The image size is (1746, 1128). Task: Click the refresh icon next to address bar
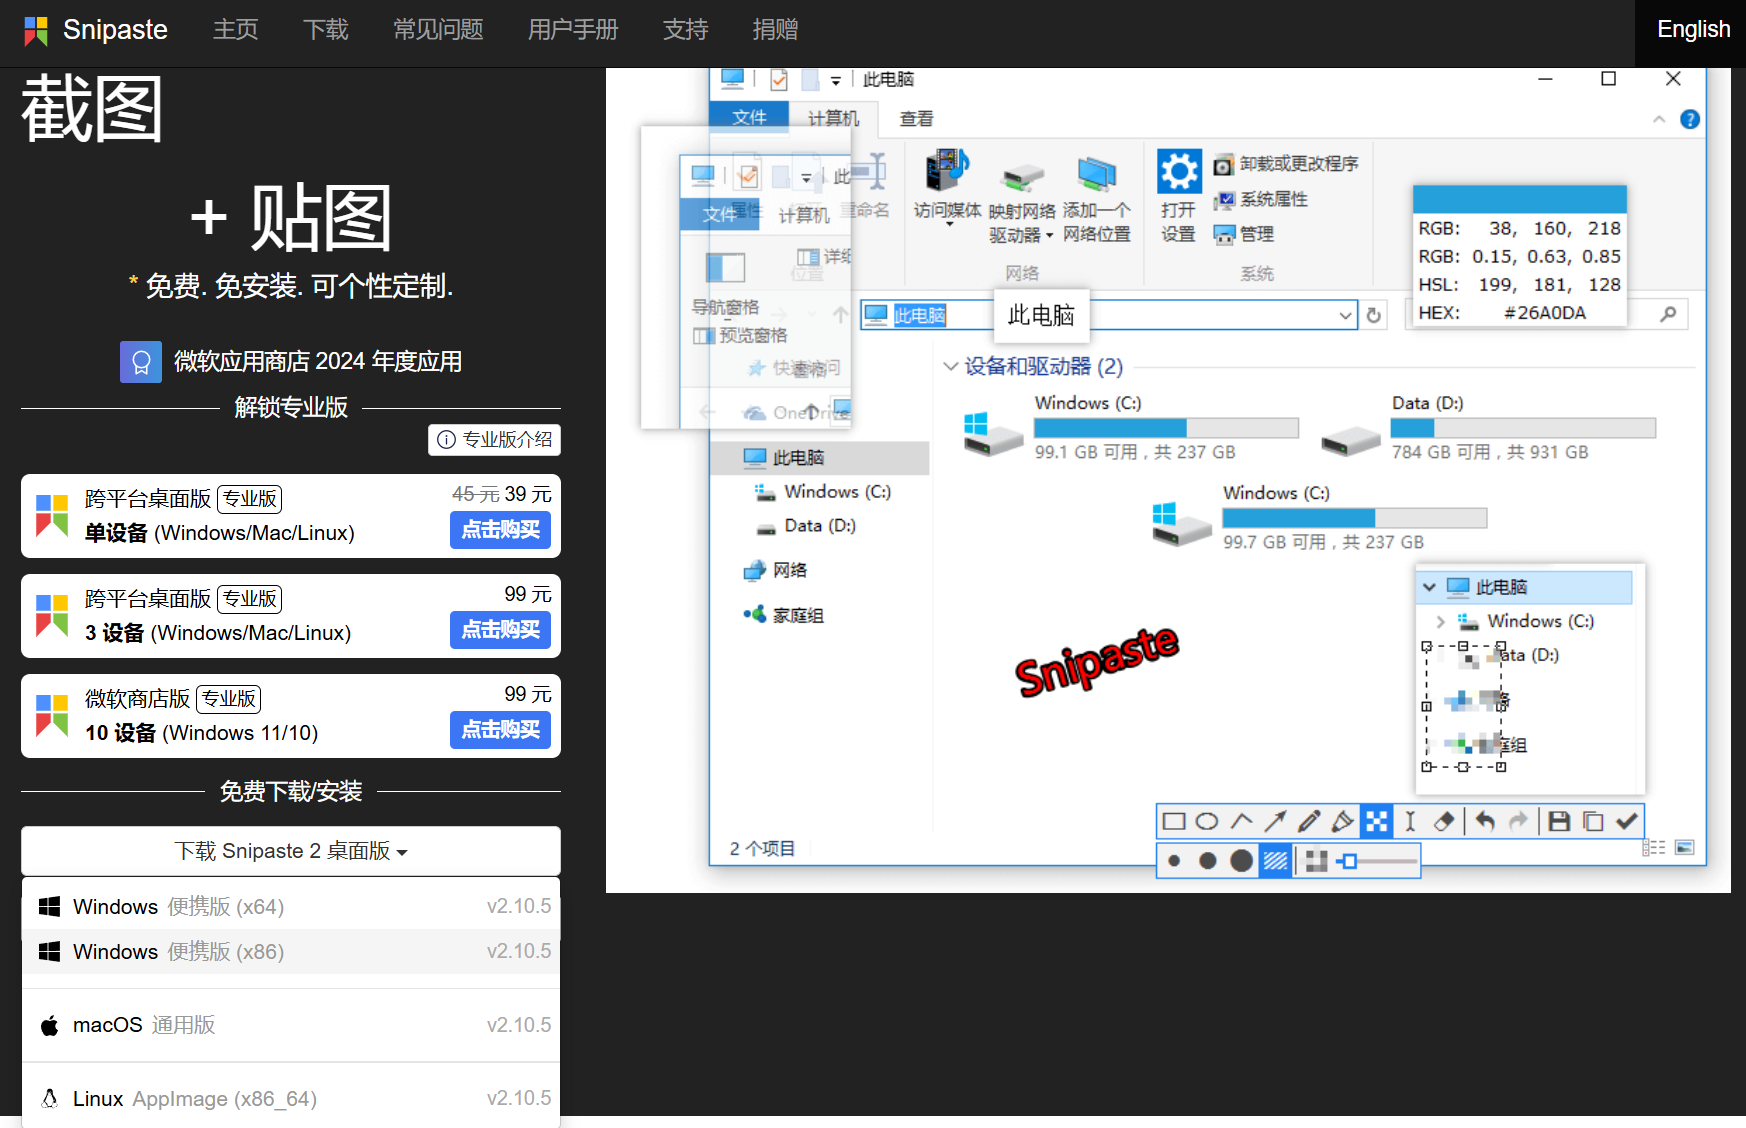[x=1374, y=316]
